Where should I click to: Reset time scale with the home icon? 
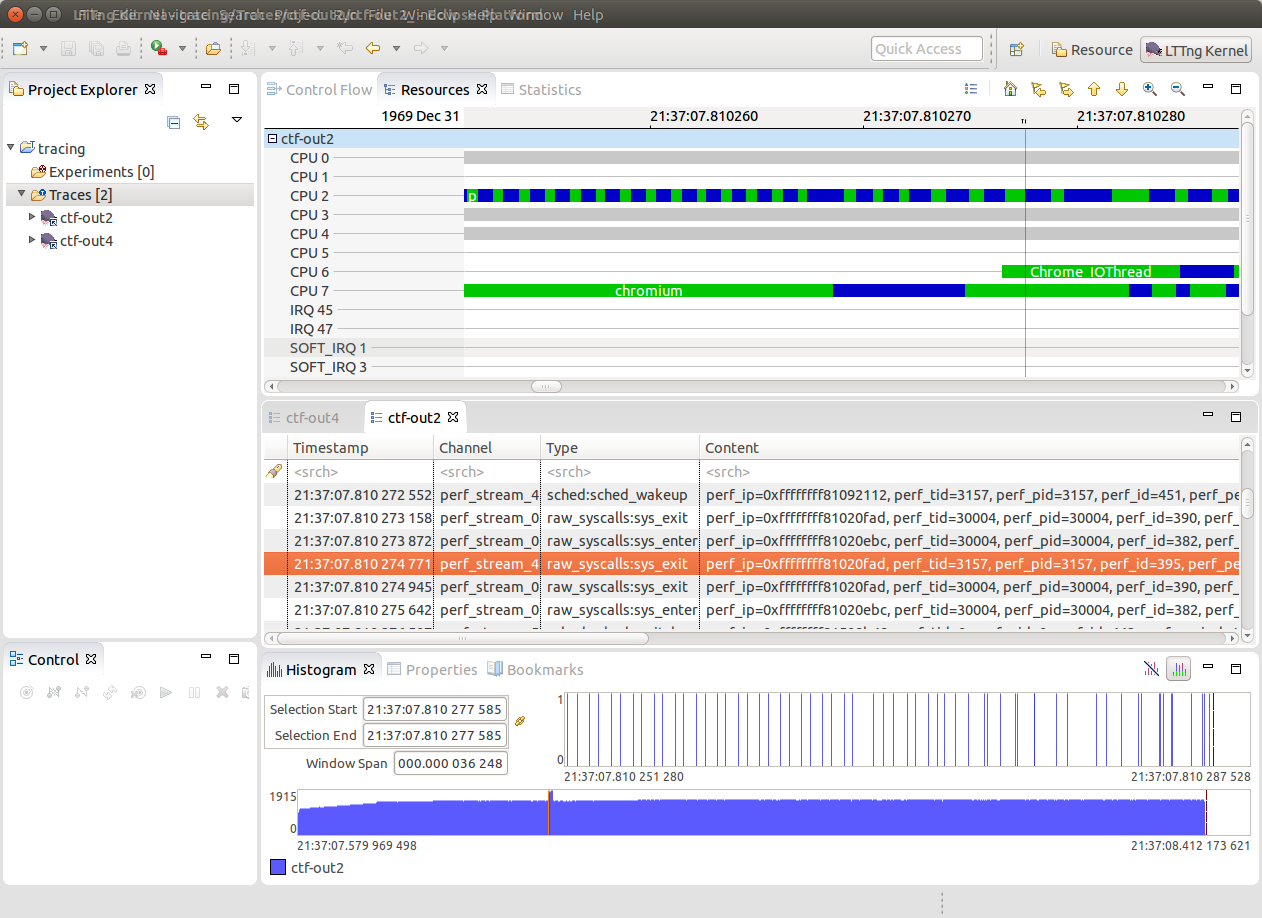coord(1010,89)
